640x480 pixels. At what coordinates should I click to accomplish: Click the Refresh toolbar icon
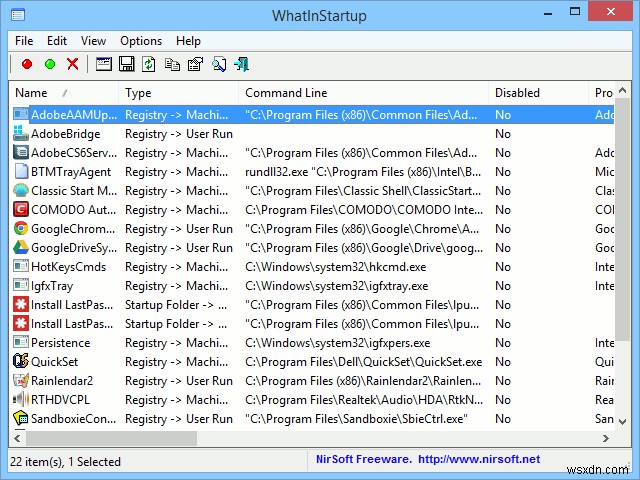point(149,64)
